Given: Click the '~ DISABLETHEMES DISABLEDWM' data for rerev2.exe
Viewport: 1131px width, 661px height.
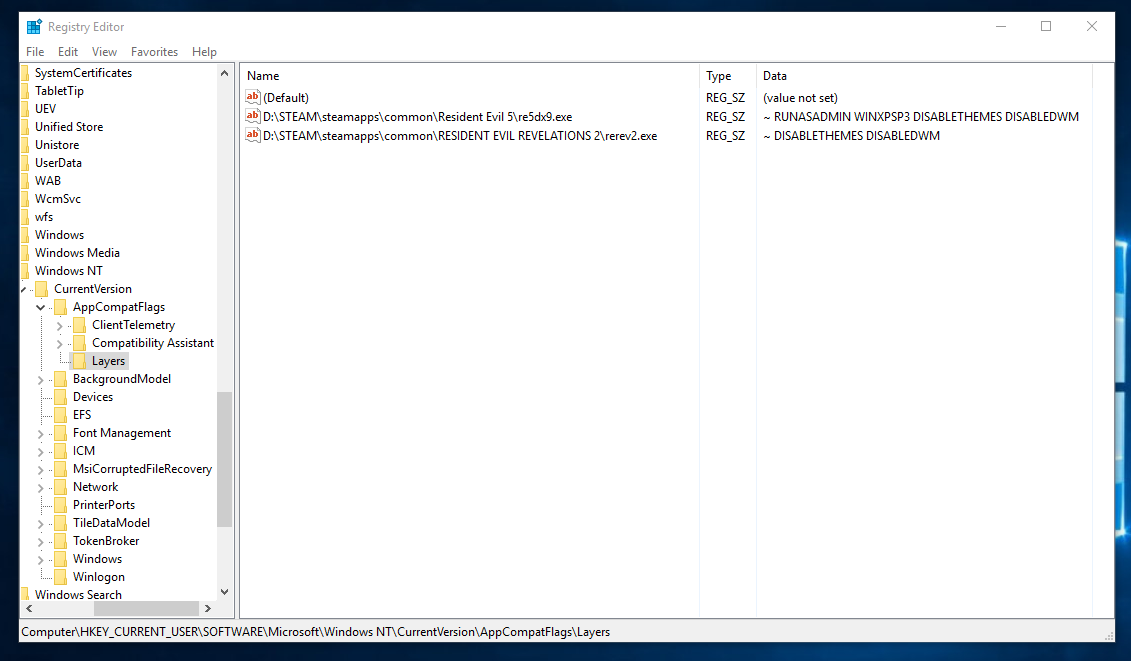Looking at the screenshot, I should pyautogui.click(x=851, y=136).
